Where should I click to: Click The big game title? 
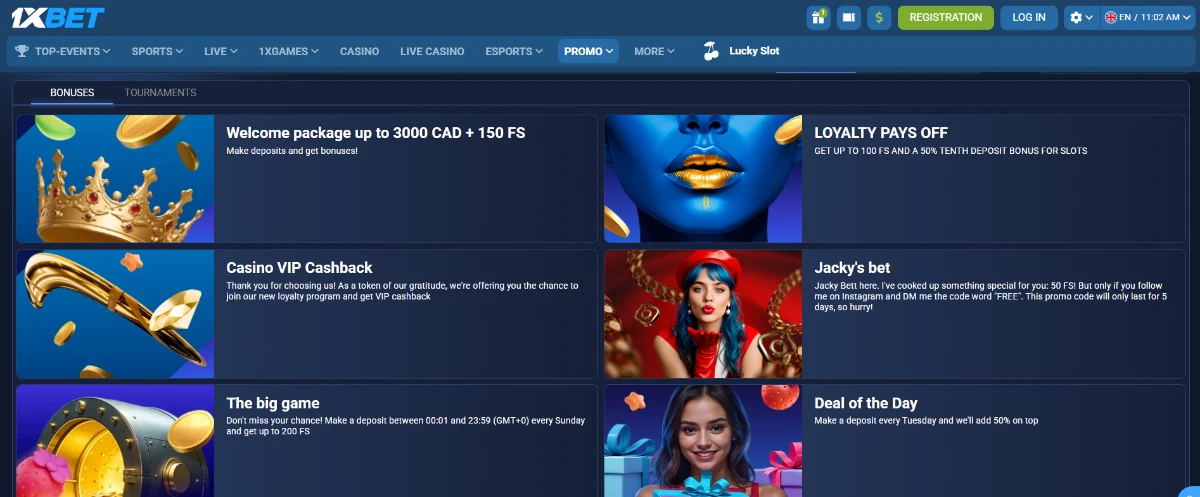(x=273, y=403)
